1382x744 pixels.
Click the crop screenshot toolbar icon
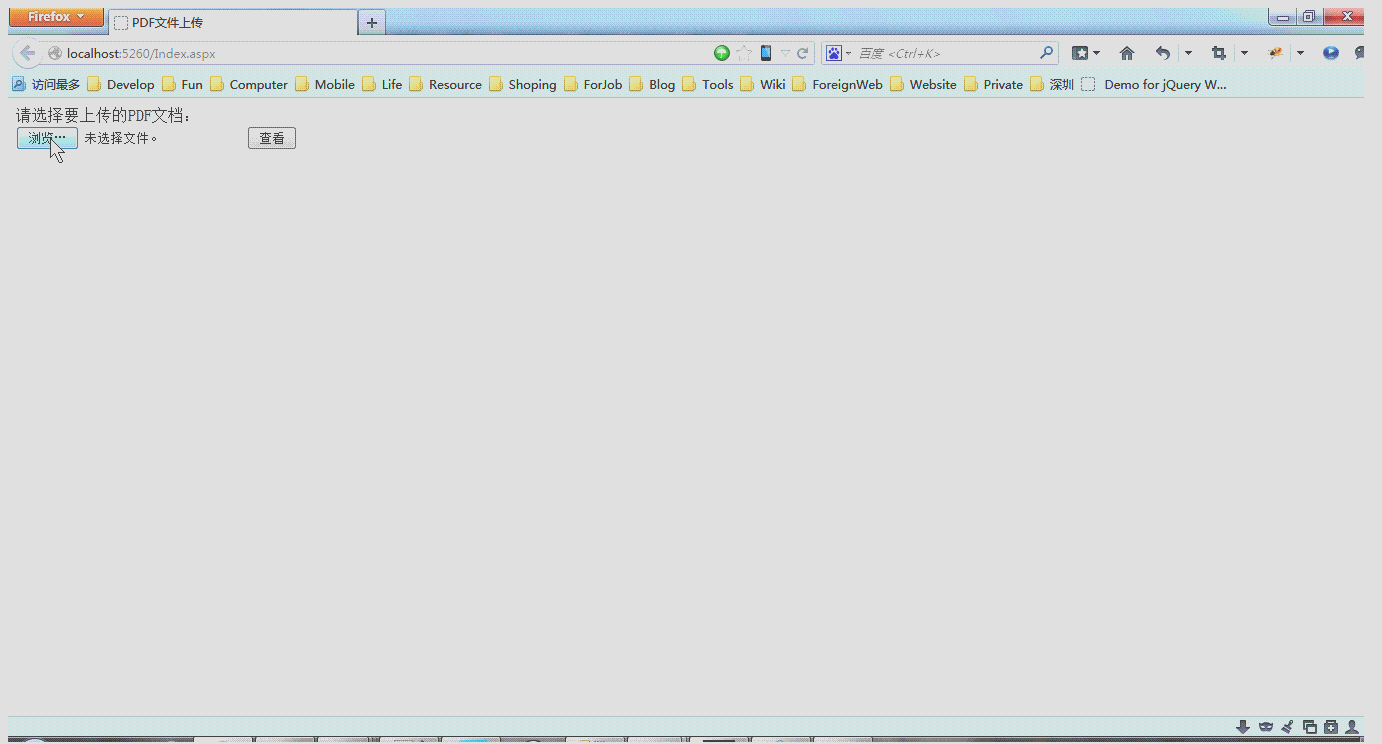(x=1218, y=53)
